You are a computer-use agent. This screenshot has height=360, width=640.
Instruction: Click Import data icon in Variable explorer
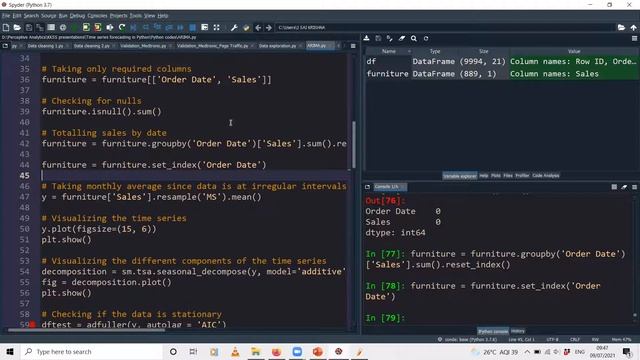coord(367,38)
